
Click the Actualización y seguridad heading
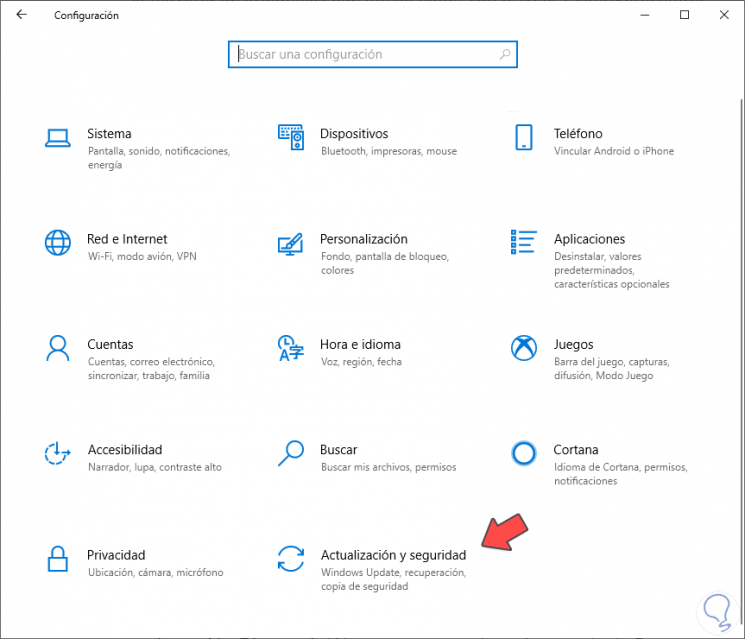click(x=393, y=555)
